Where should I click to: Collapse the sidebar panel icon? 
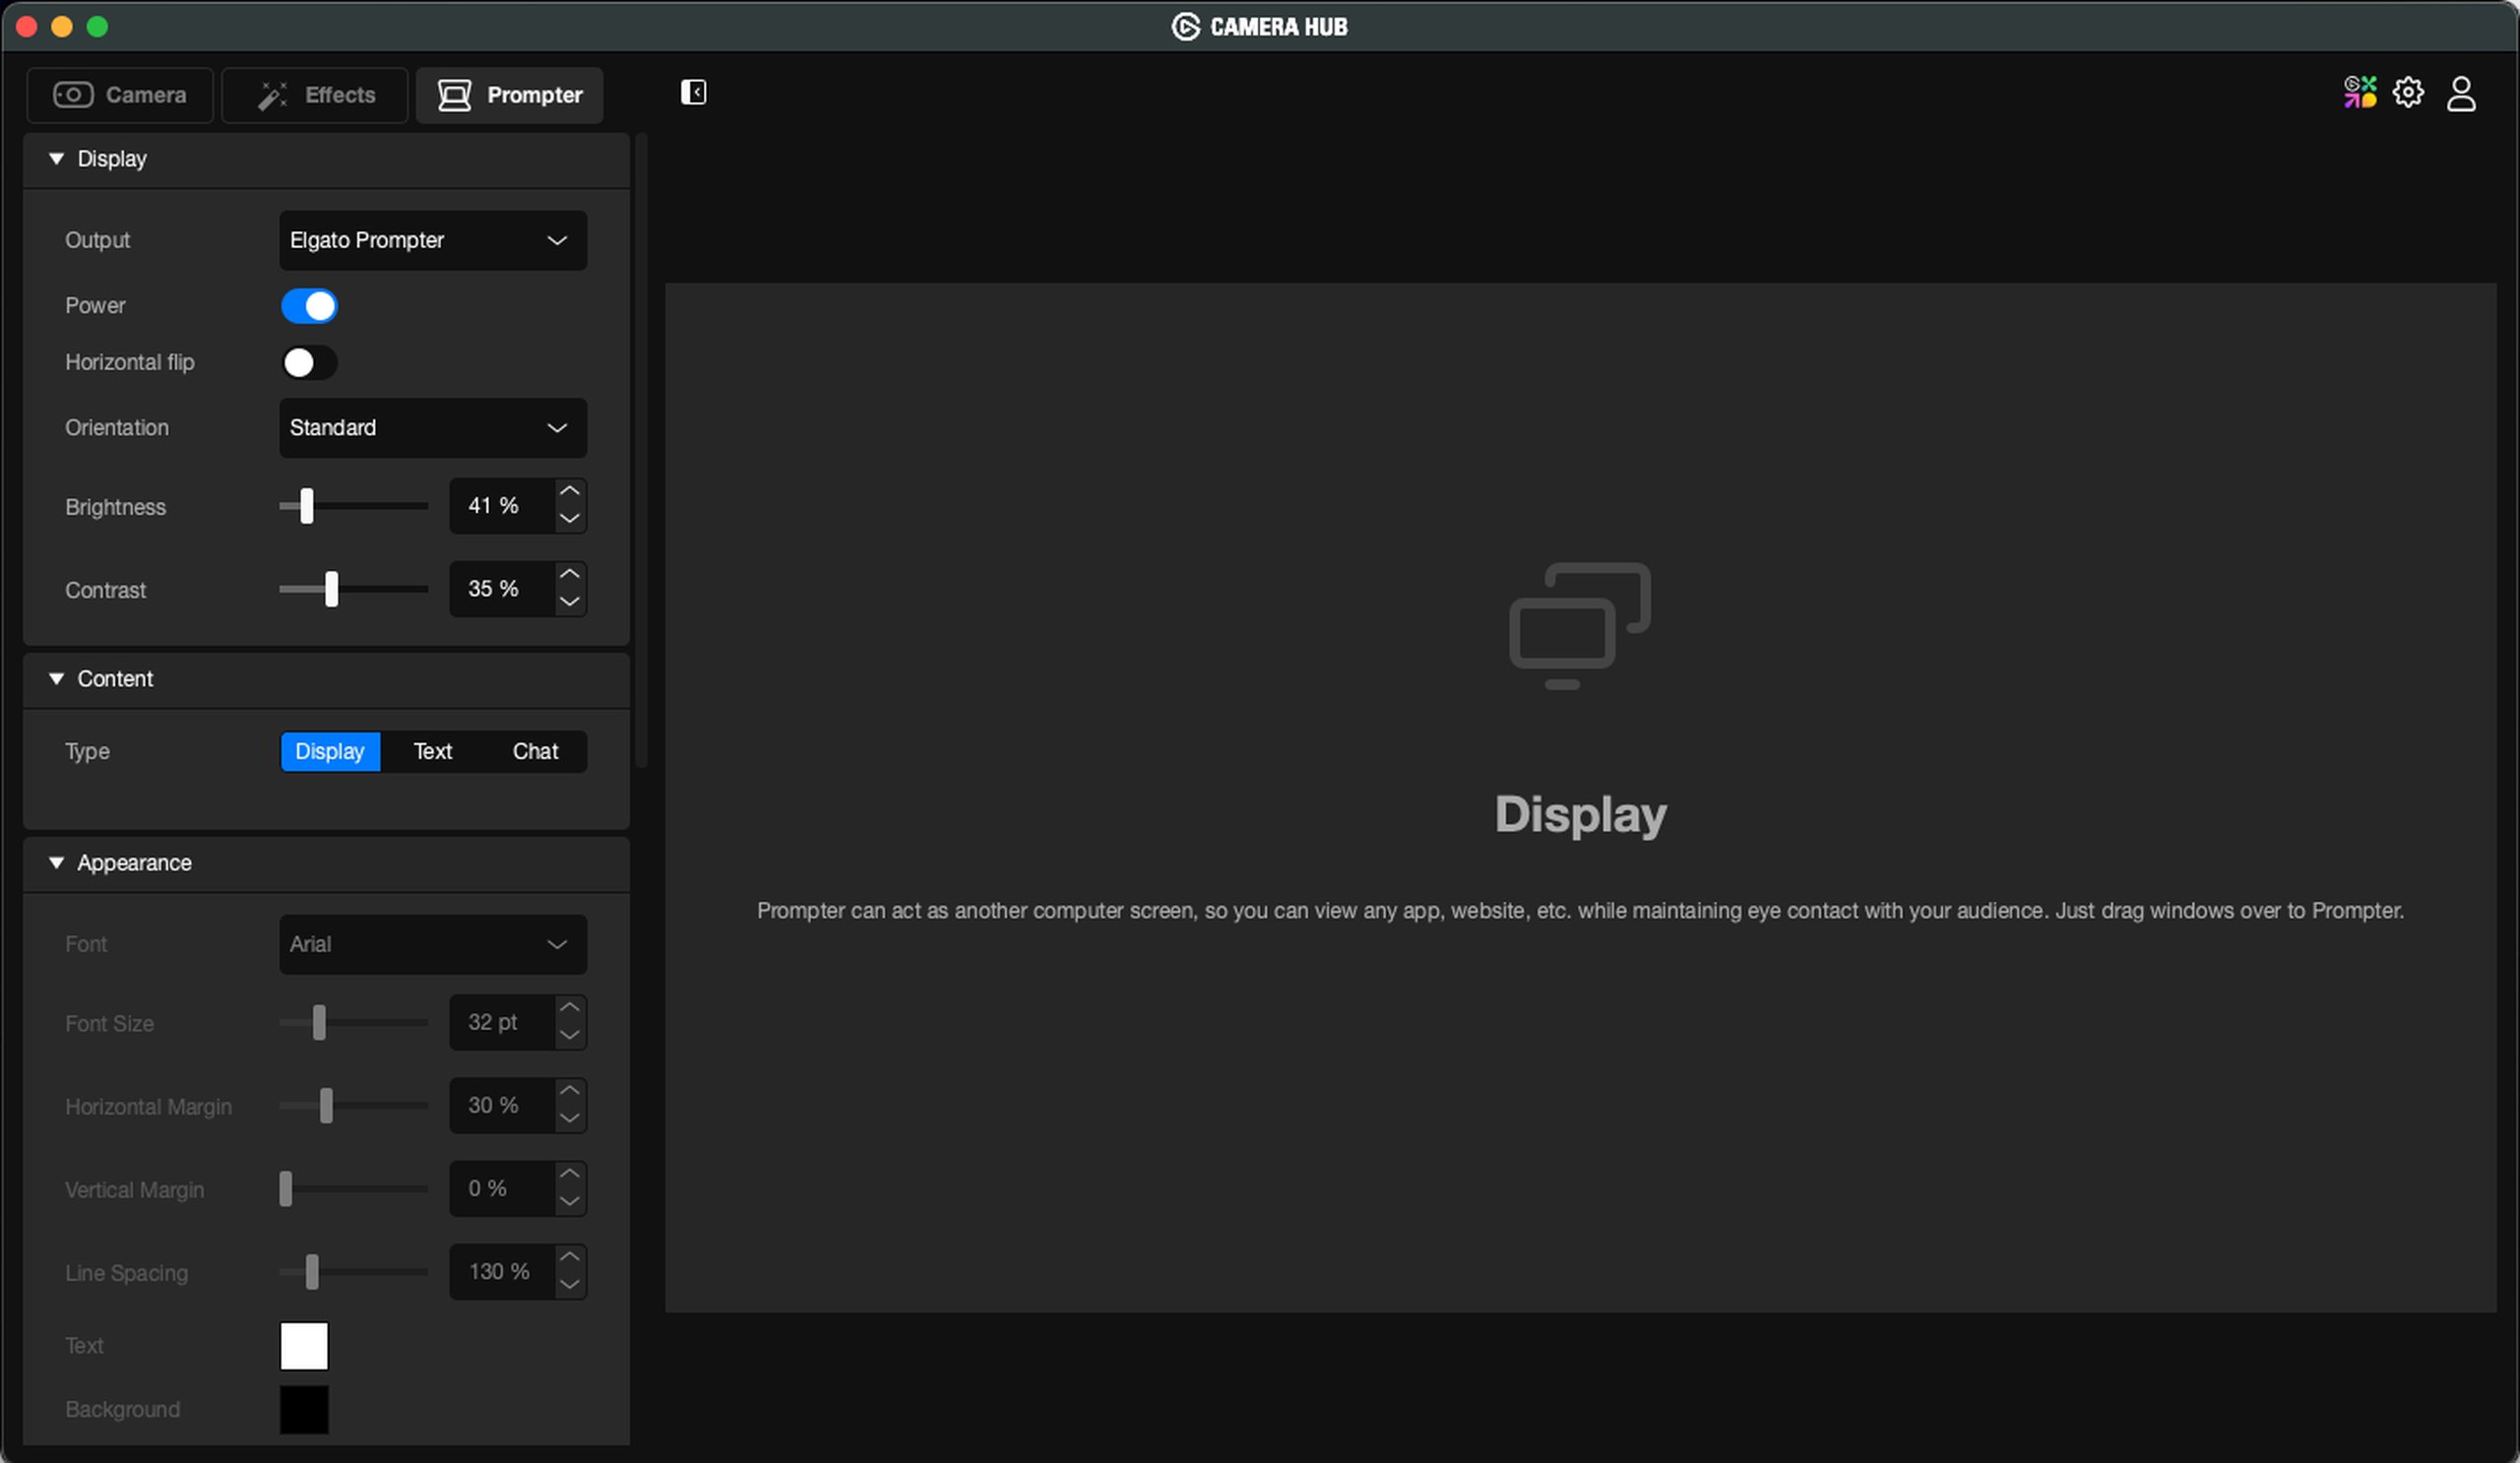click(693, 93)
